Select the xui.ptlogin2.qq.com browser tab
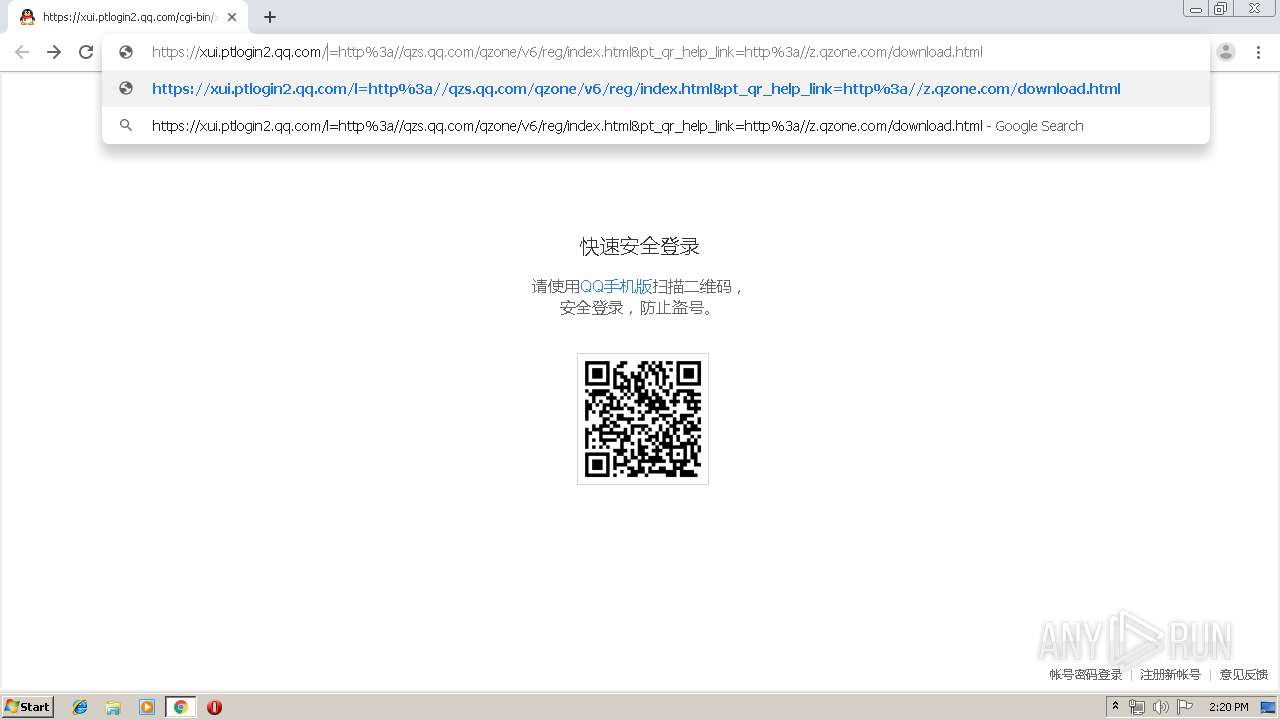1280x720 pixels. pos(128,17)
